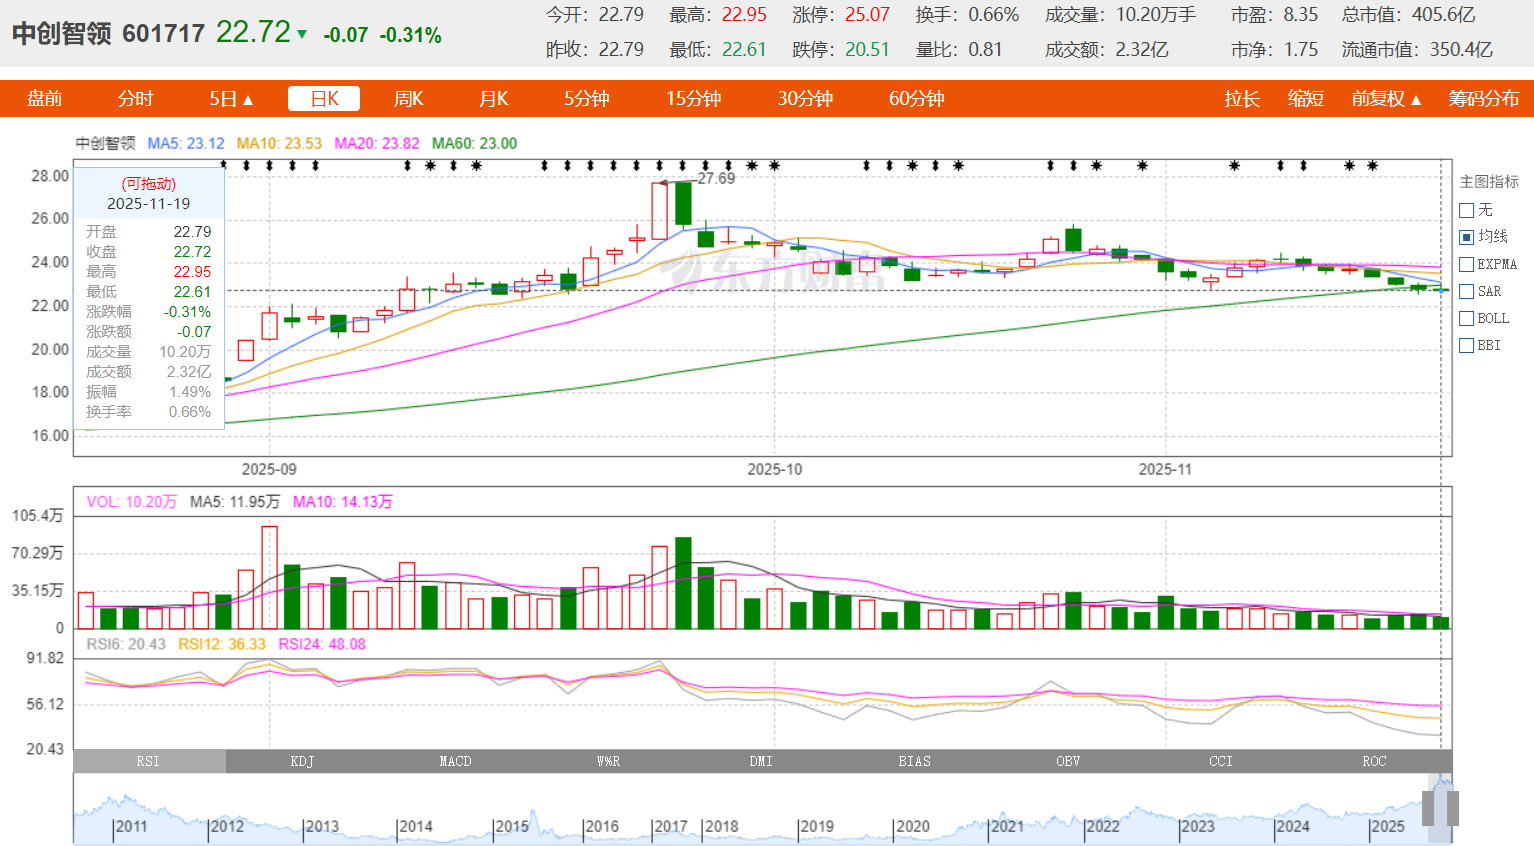Select the W%R sub-indicator tab
The image size is (1534, 846).
pyautogui.click(x=608, y=761)
